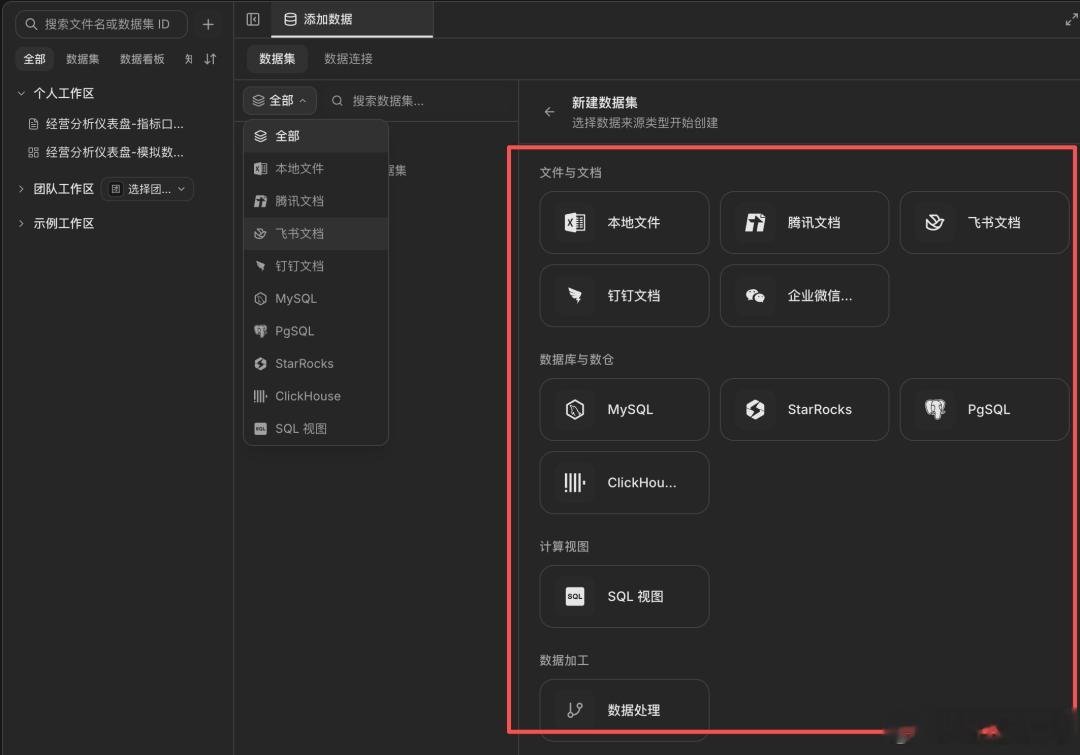Open 经营分析仪表盘-指标口 file
Image resolution: width=1080 pixels, height=755 pixels.
point(115,124)
